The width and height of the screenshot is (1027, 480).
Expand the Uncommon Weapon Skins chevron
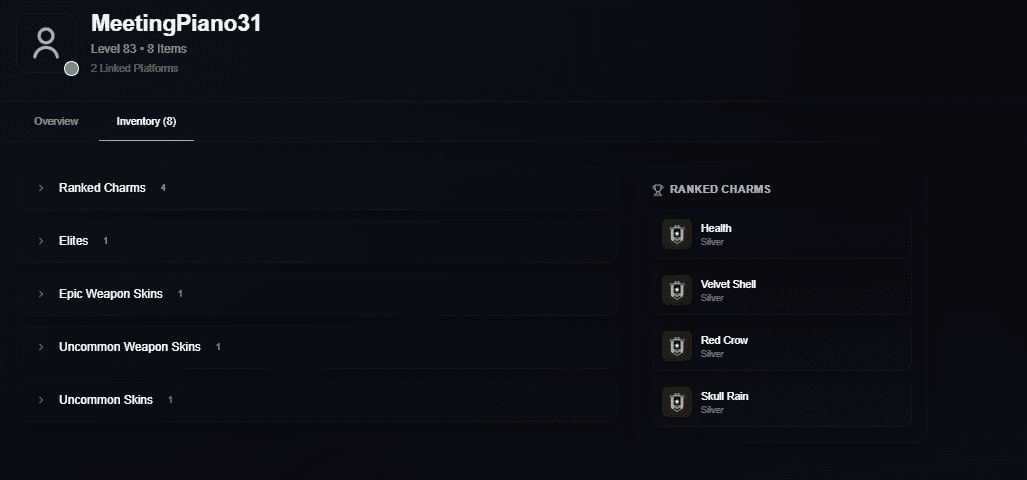[41, 347]
